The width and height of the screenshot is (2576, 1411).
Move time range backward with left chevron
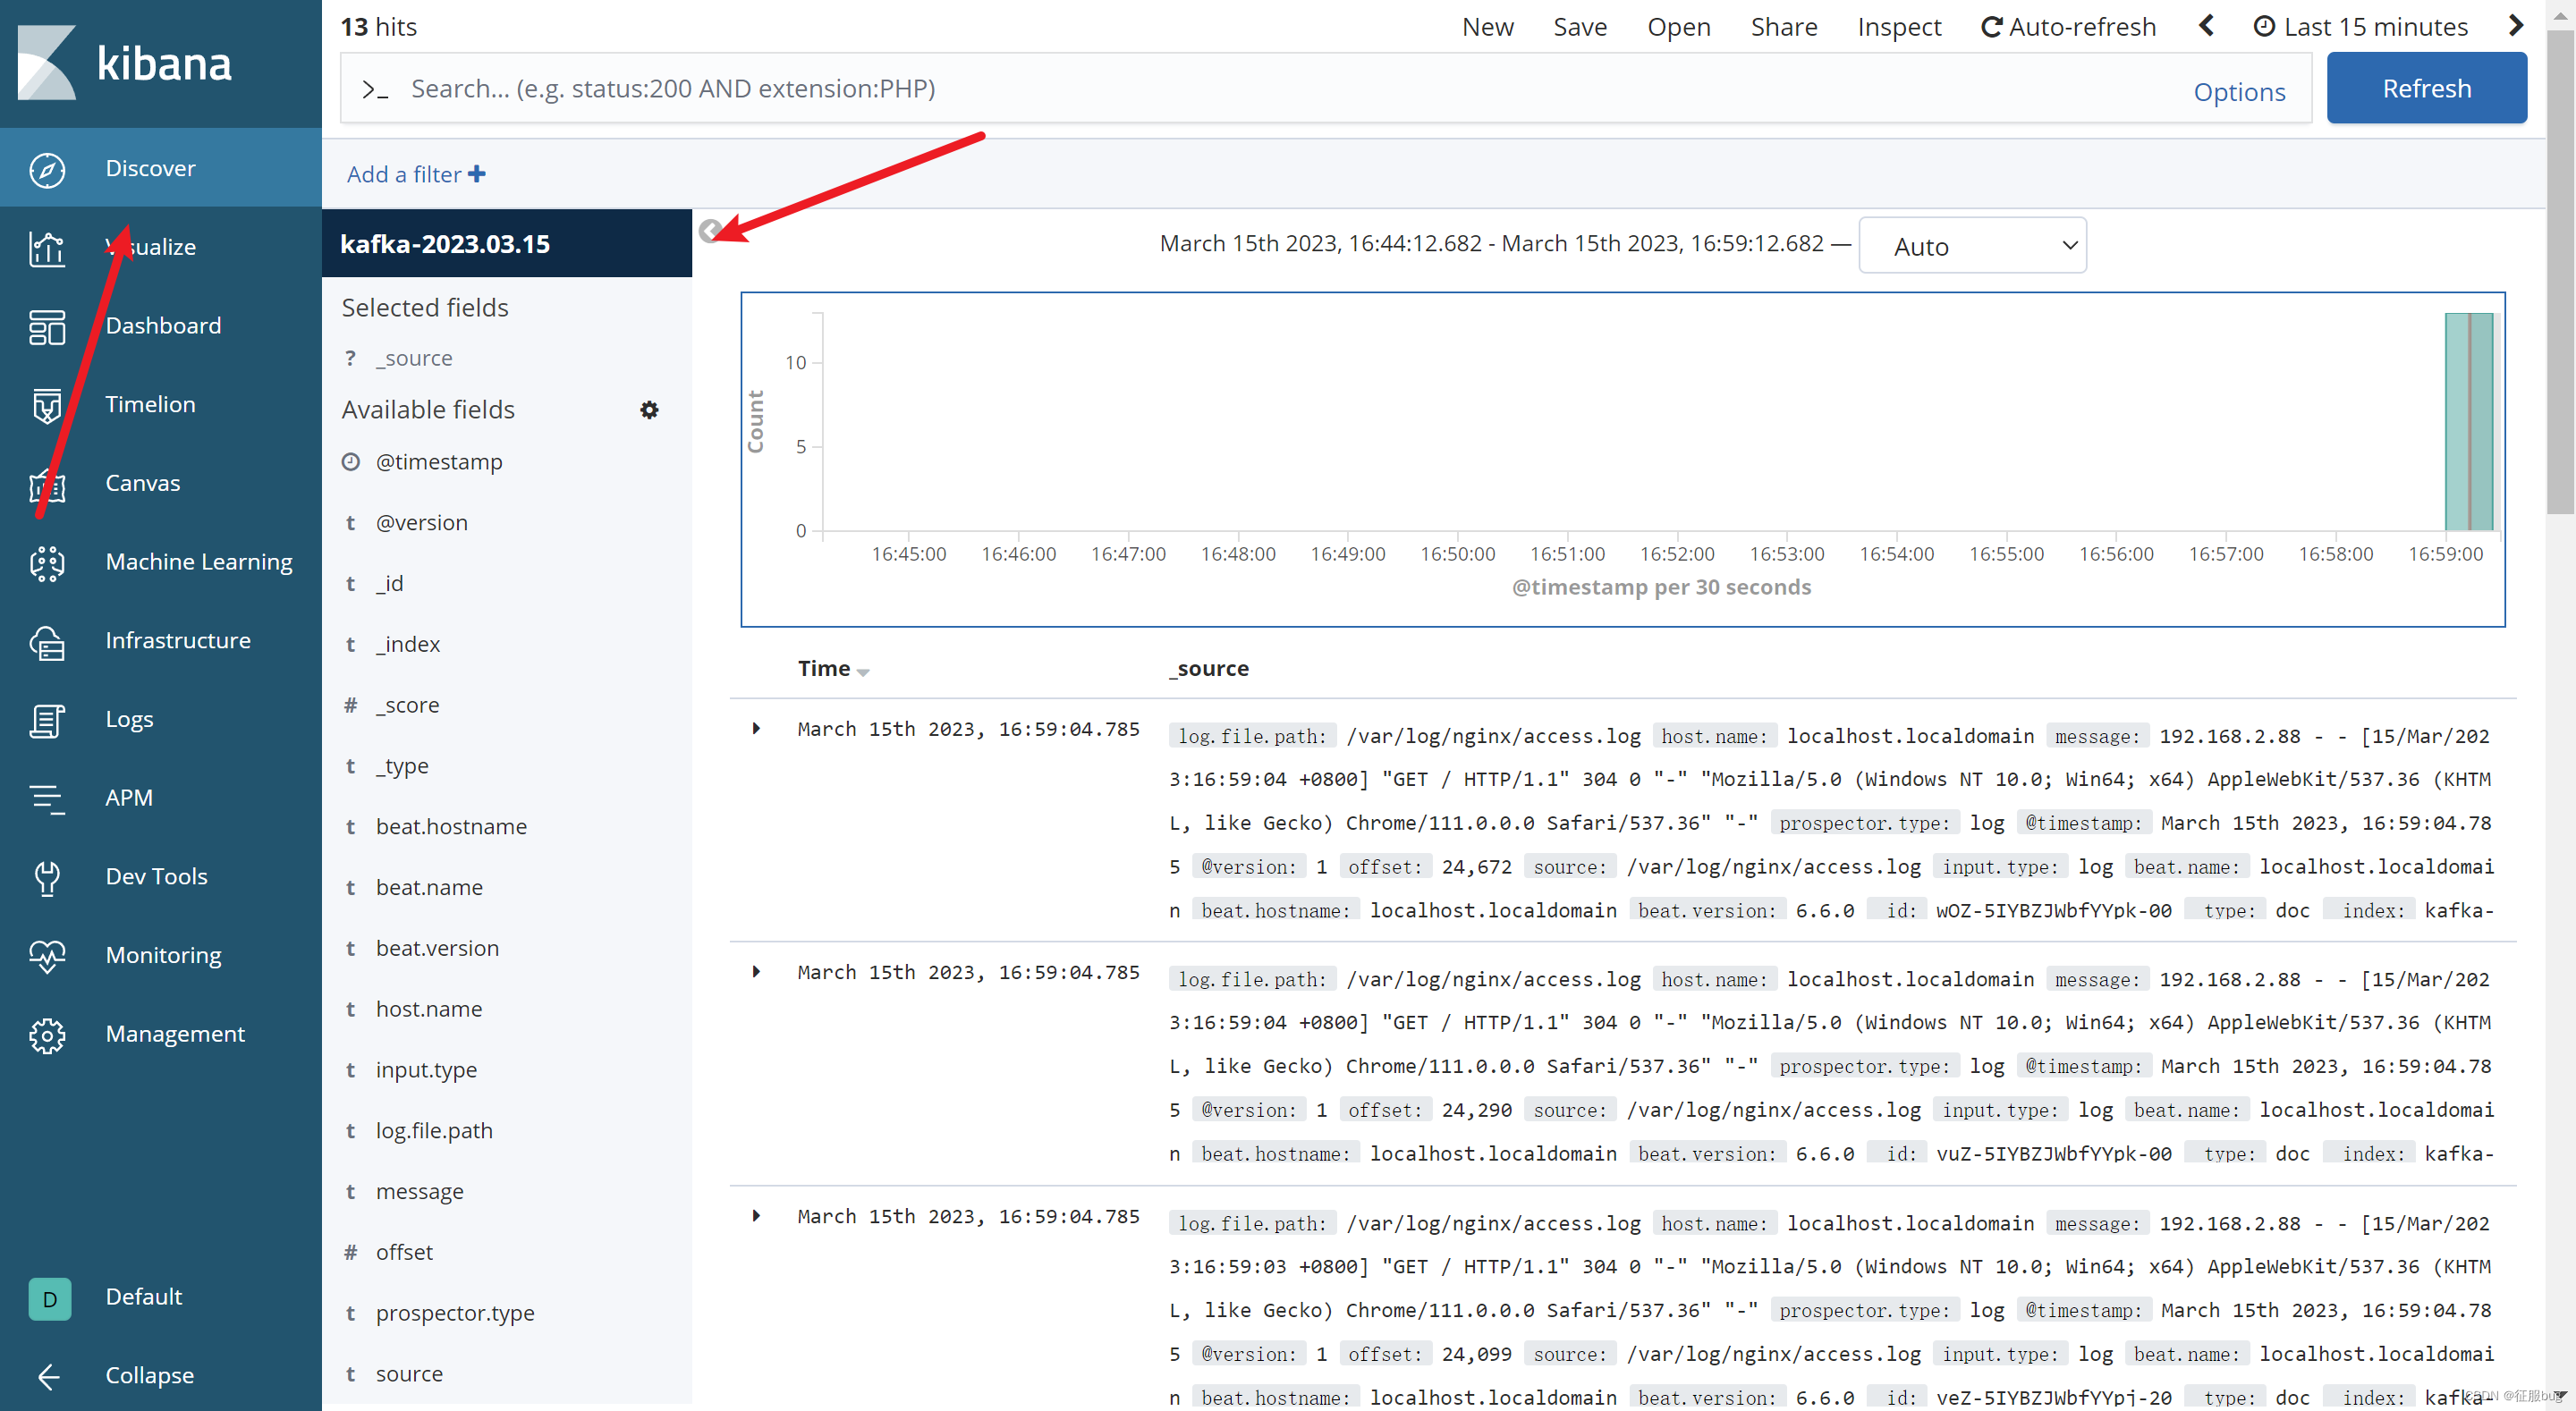[x=2206, y=26]
